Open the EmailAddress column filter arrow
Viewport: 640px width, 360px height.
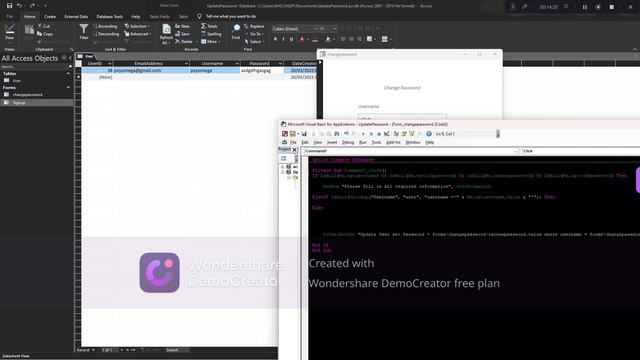pyautogui.click(x=187, y=64)
